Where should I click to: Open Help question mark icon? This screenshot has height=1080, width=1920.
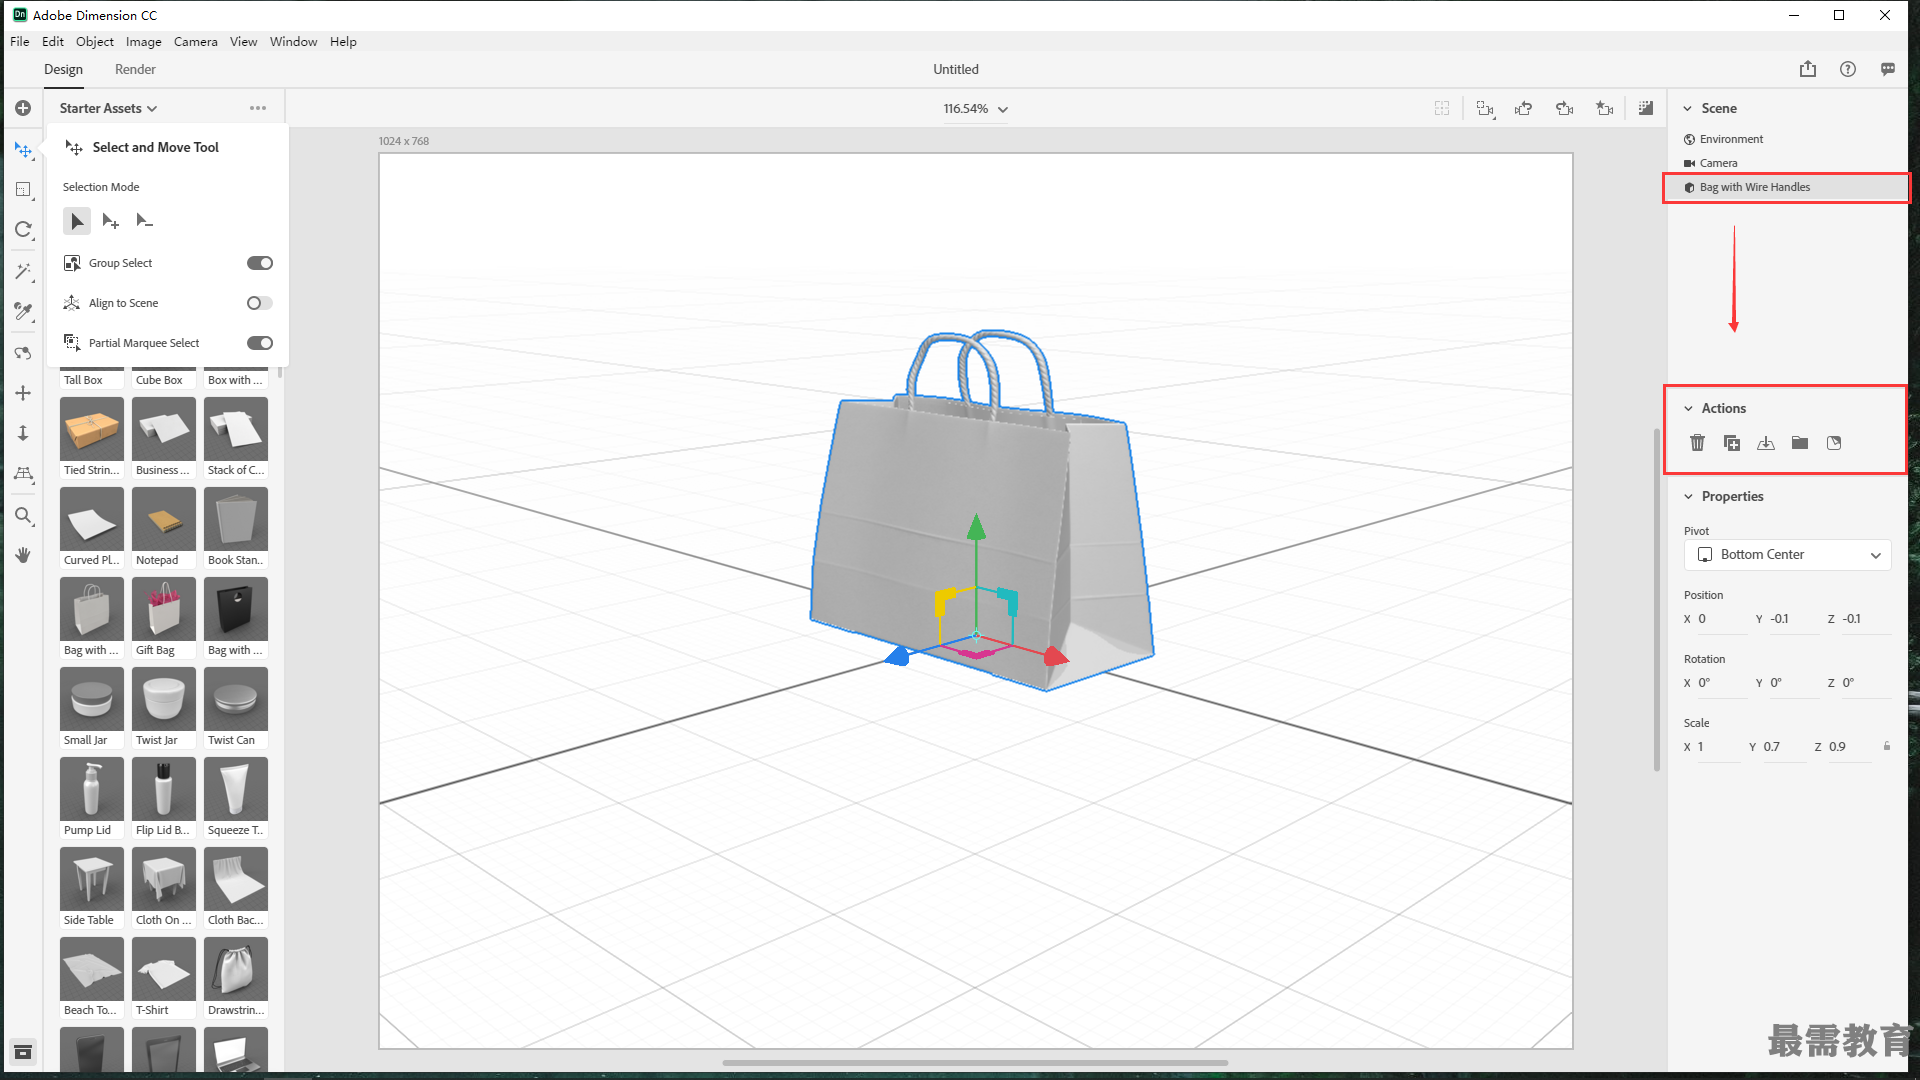pyautogui.click(x=1848, y=69)
